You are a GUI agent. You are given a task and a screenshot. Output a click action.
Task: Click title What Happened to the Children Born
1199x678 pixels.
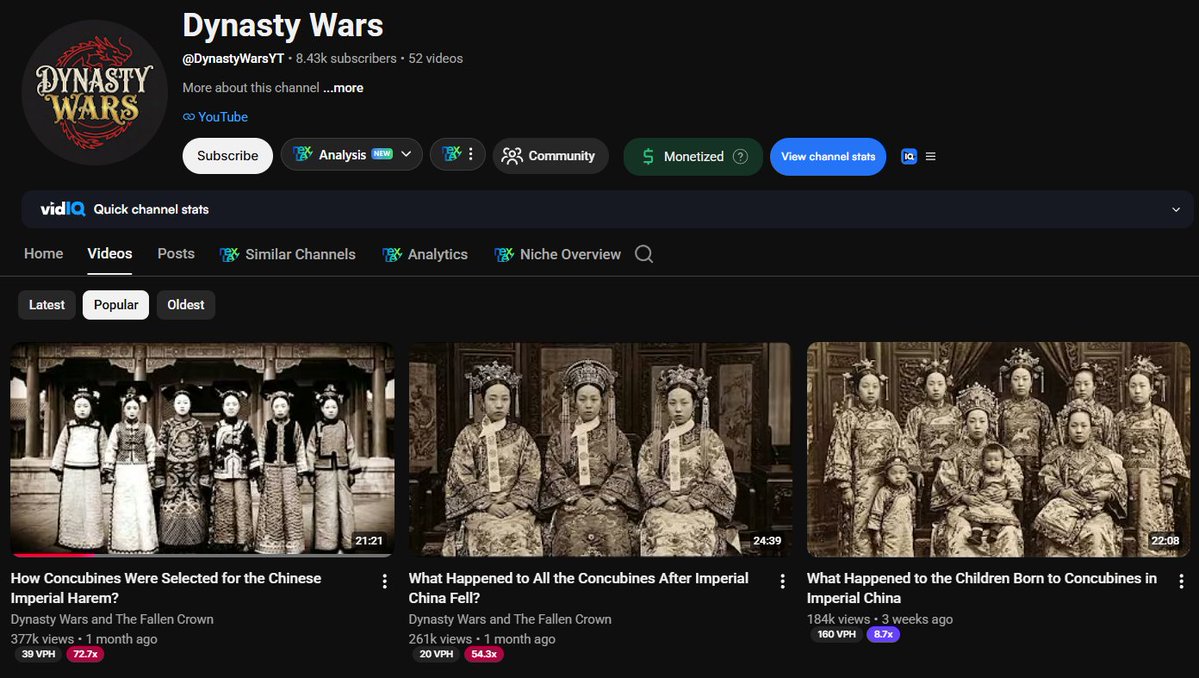[982, 588]
